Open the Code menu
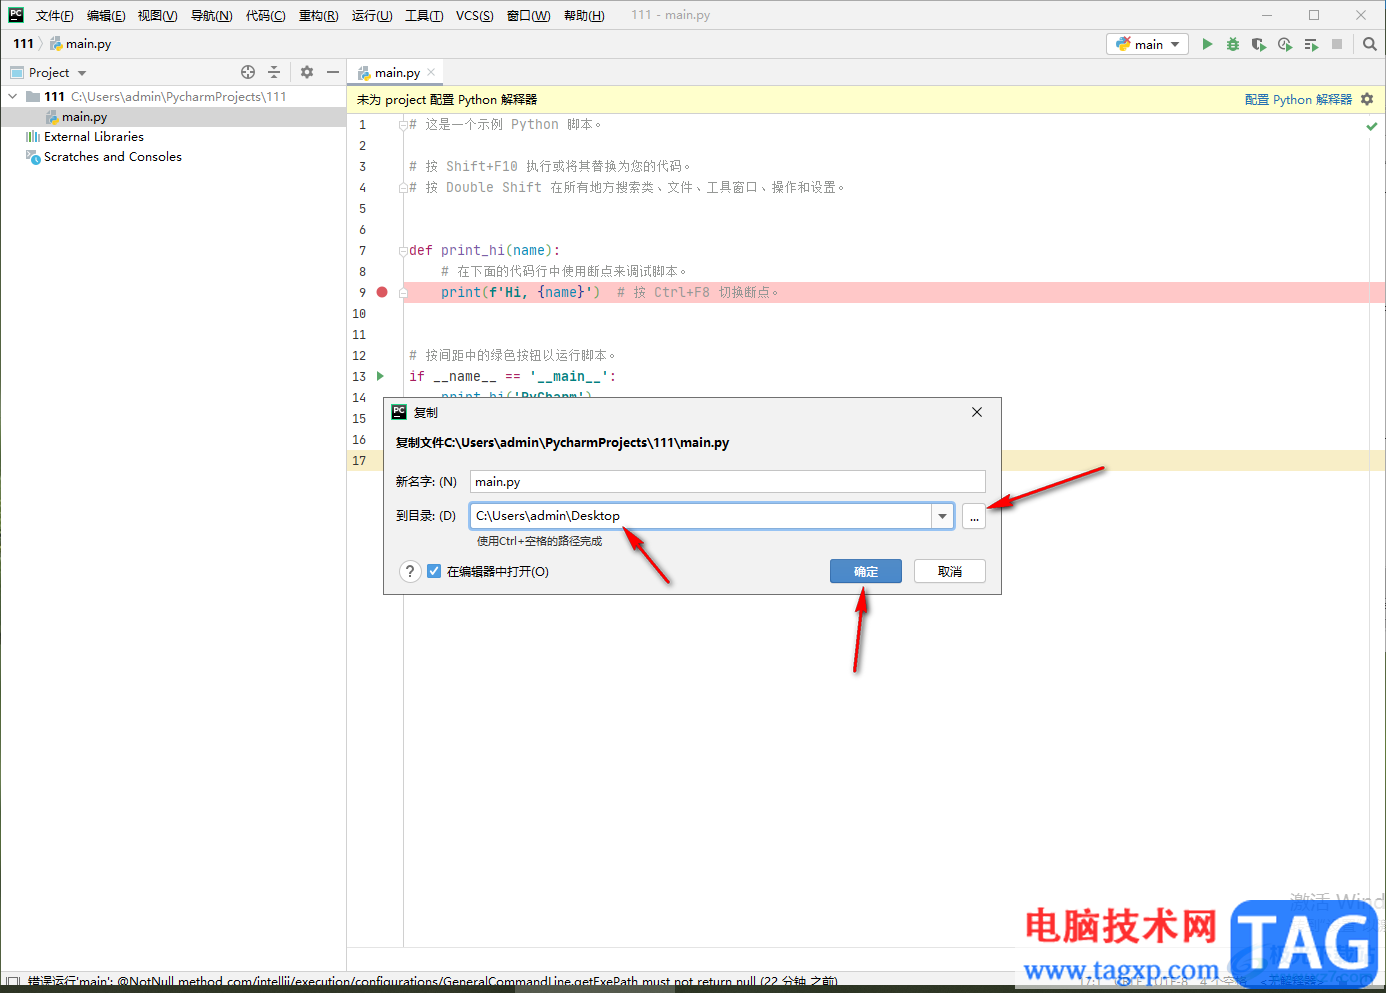 point(265,15)
